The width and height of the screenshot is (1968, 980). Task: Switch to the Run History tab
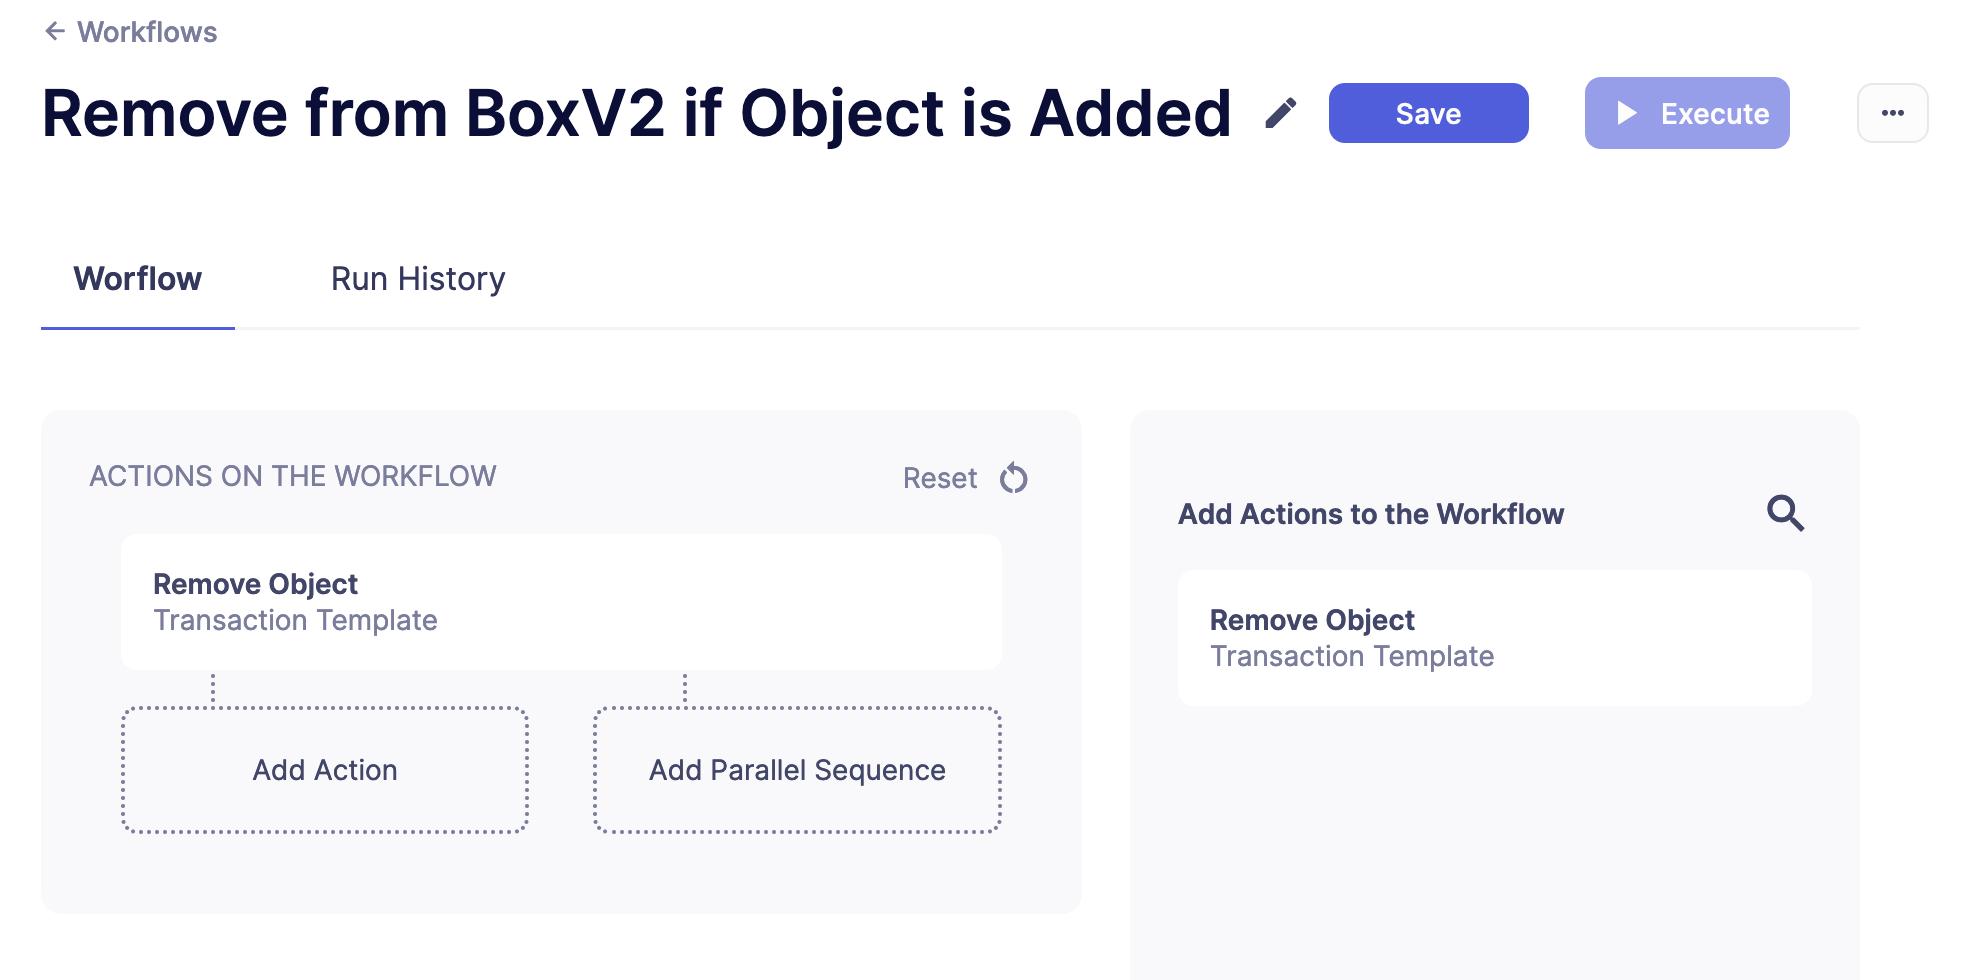418,278
